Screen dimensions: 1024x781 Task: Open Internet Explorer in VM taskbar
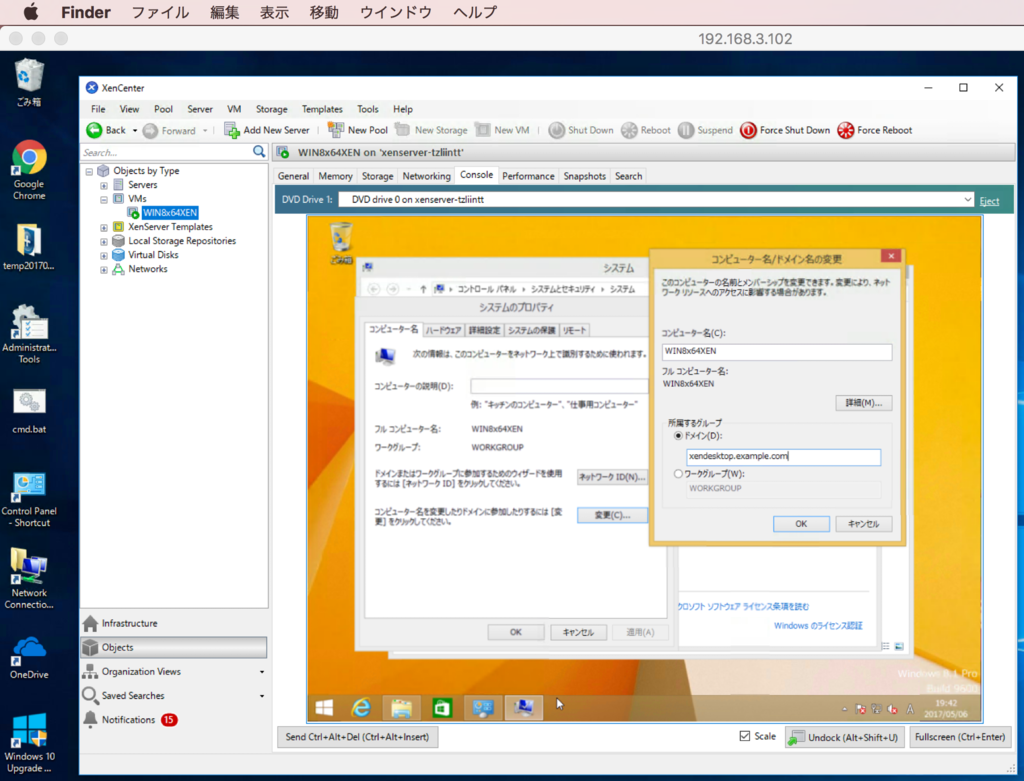pos(361,707)
